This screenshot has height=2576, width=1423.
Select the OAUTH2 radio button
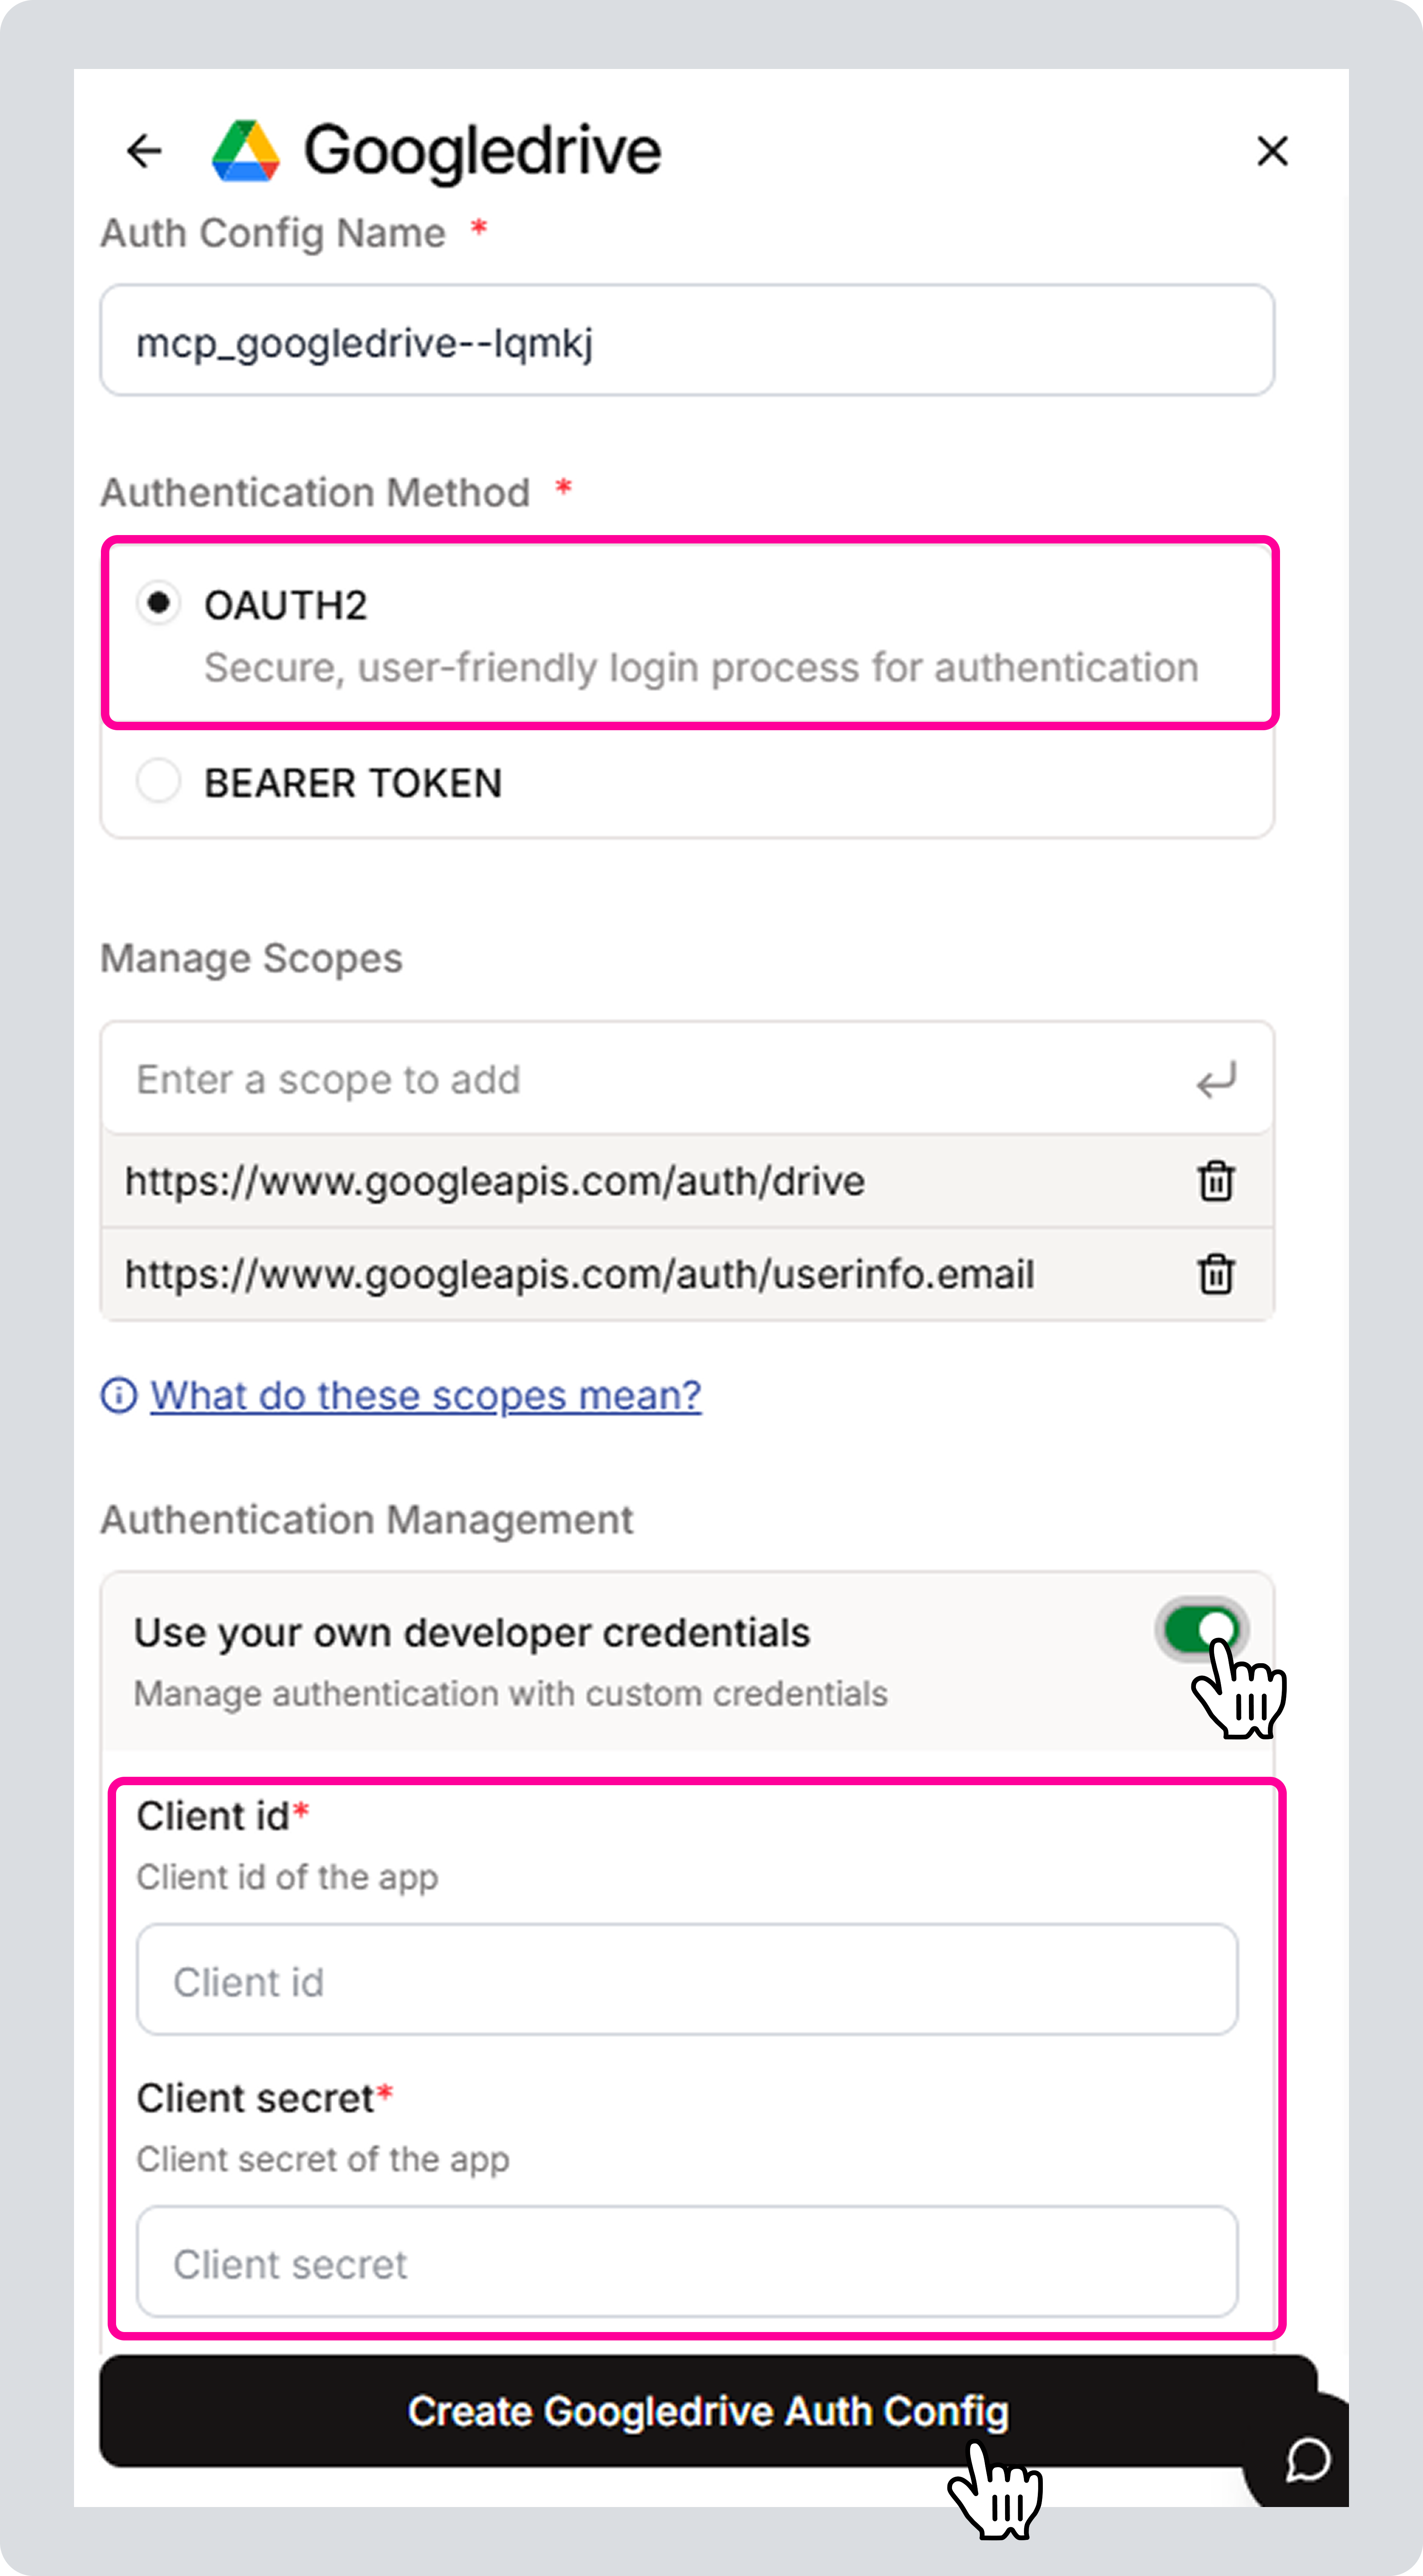[x=158, y=603]
